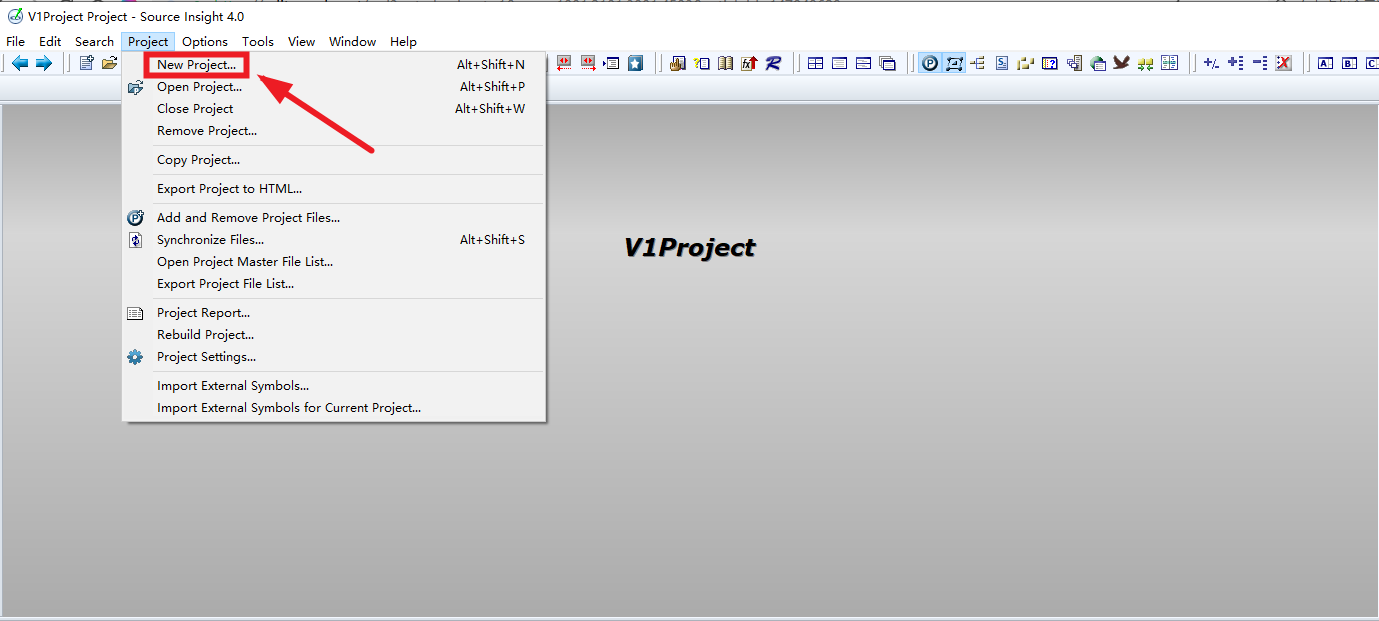This screenshot has height=621, width=1379.
Task: Click the green double-arrow sync icon
Action: (1145, 63)
